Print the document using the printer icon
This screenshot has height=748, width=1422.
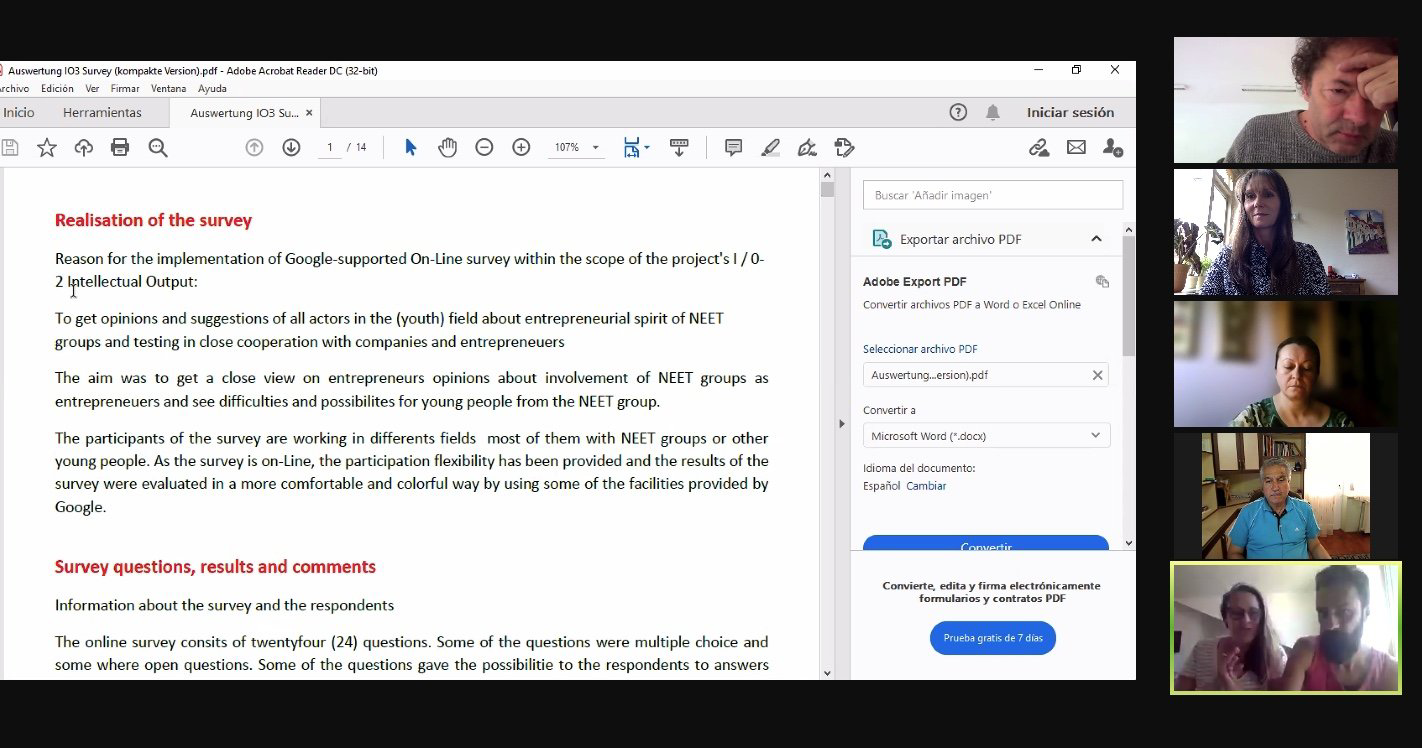click(x=120, y=148)
